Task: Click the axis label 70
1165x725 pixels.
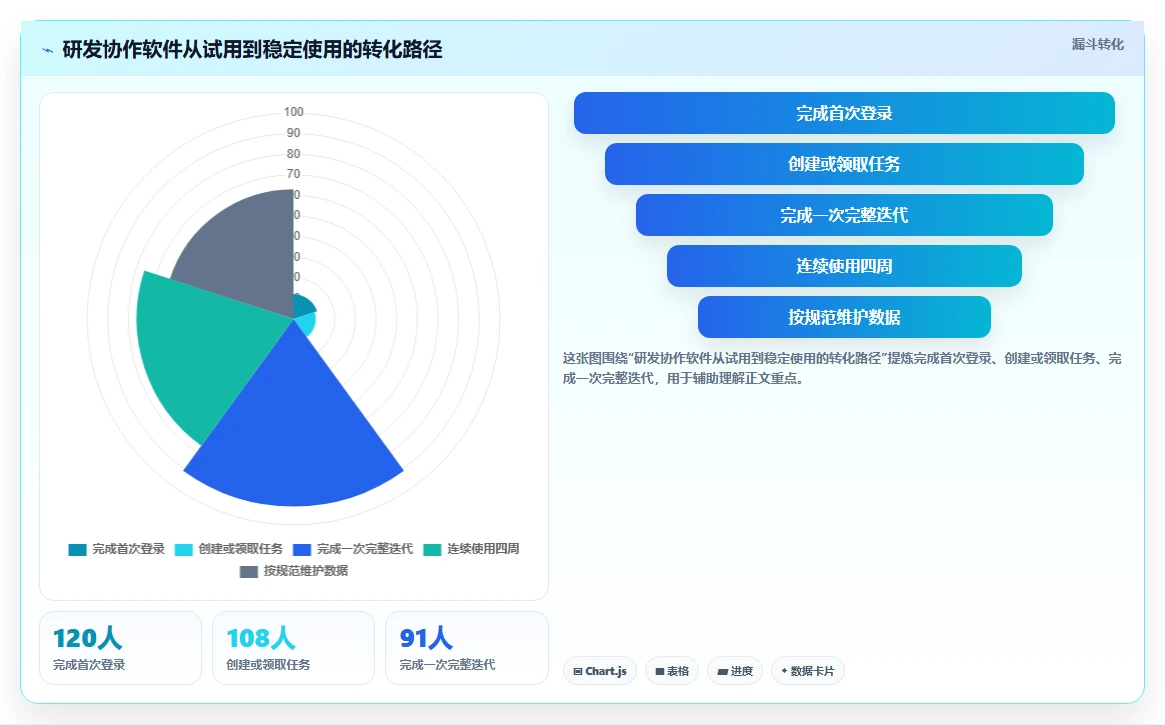Action: coord(293,174)
